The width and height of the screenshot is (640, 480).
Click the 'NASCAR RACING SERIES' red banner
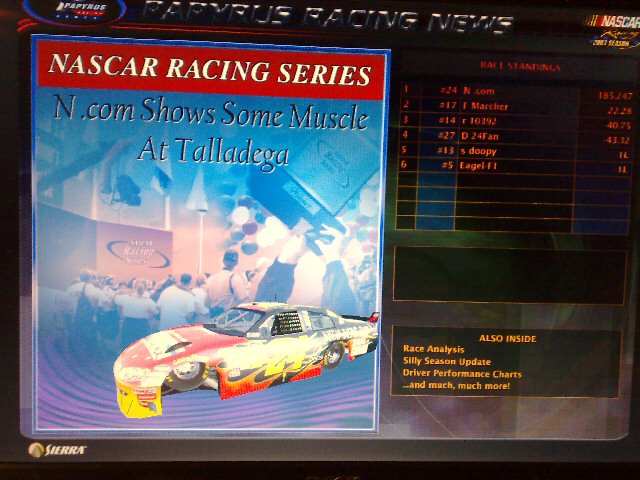click(211, 69)
